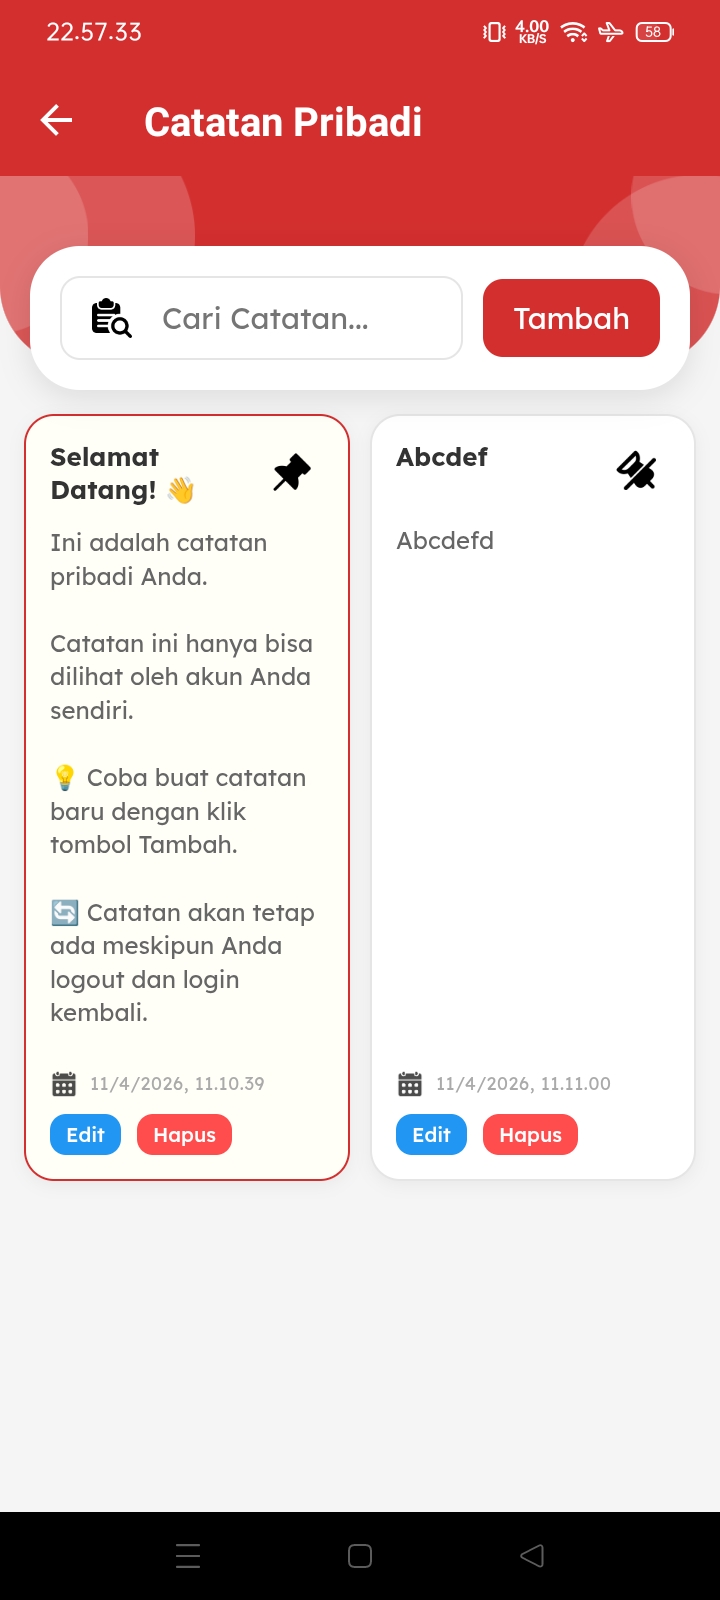
Task: Open the Abcdefd note body text
Action: (445, 541)
